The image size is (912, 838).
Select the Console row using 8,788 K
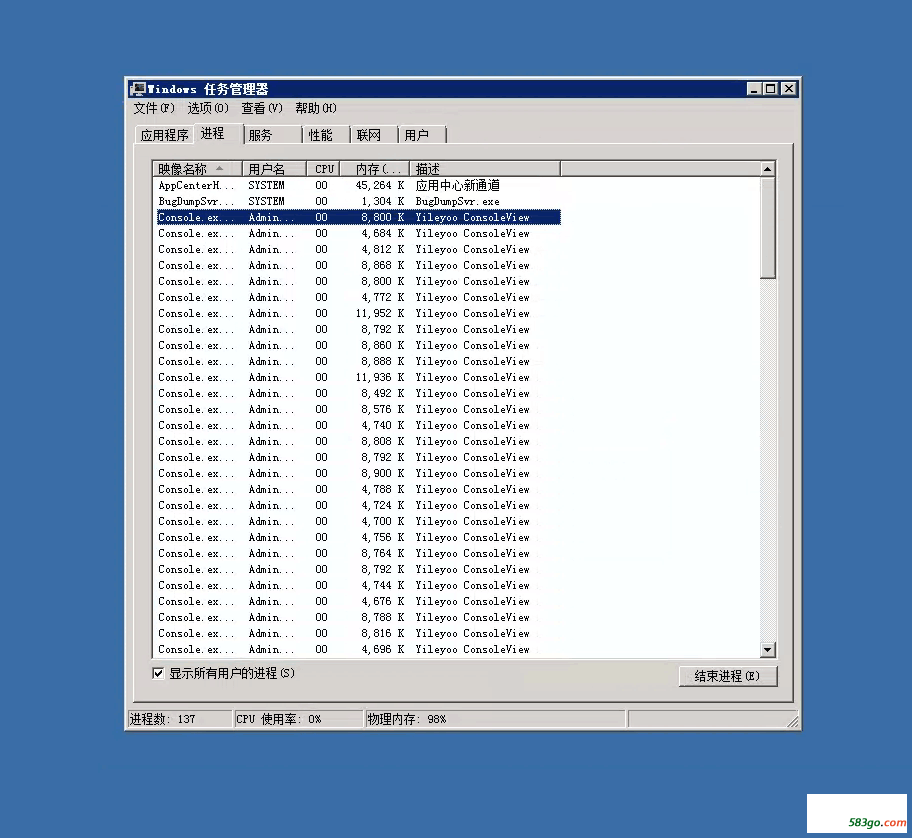[359, 617]
